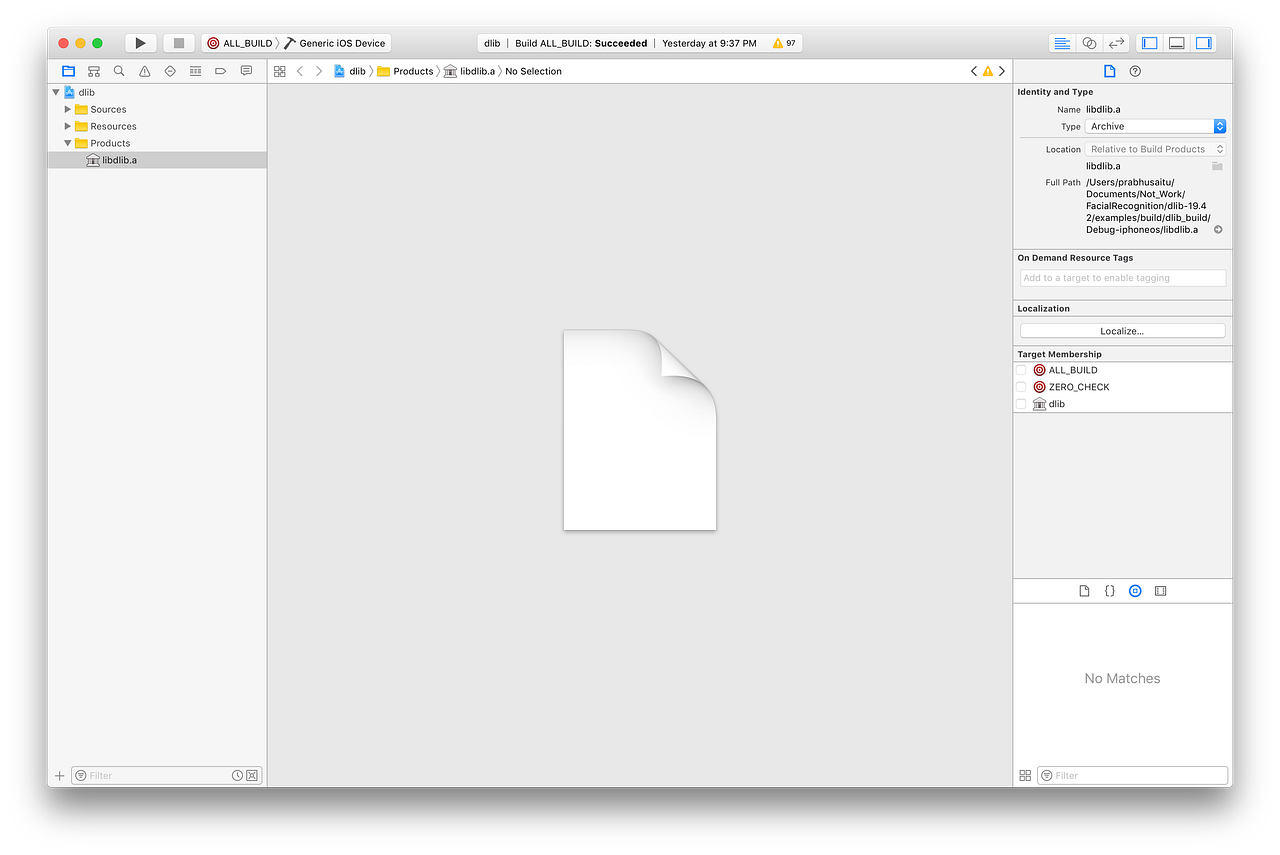Open the Source Control navigator
Screen dimensions: 1280x855
click(x=93, y=71)
